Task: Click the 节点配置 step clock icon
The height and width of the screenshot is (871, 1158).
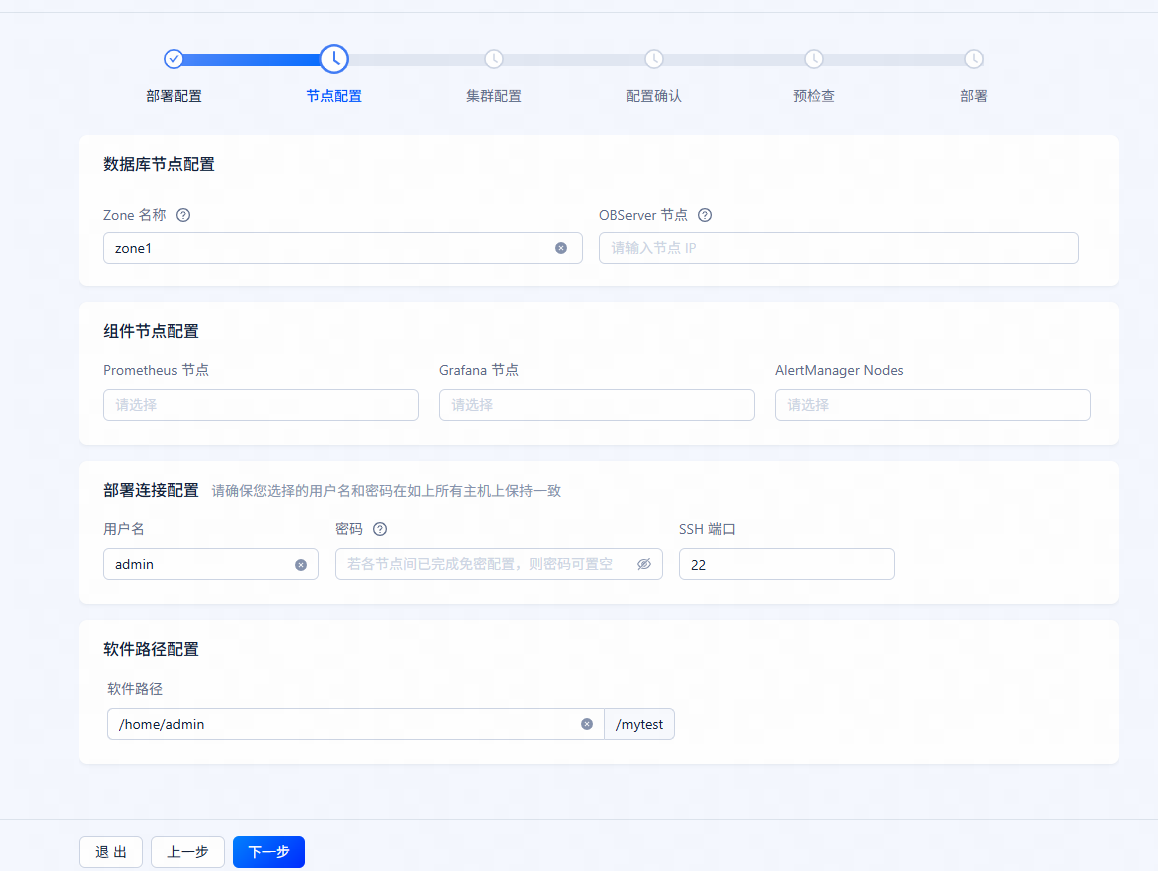Action: click(x=334, y=59)
